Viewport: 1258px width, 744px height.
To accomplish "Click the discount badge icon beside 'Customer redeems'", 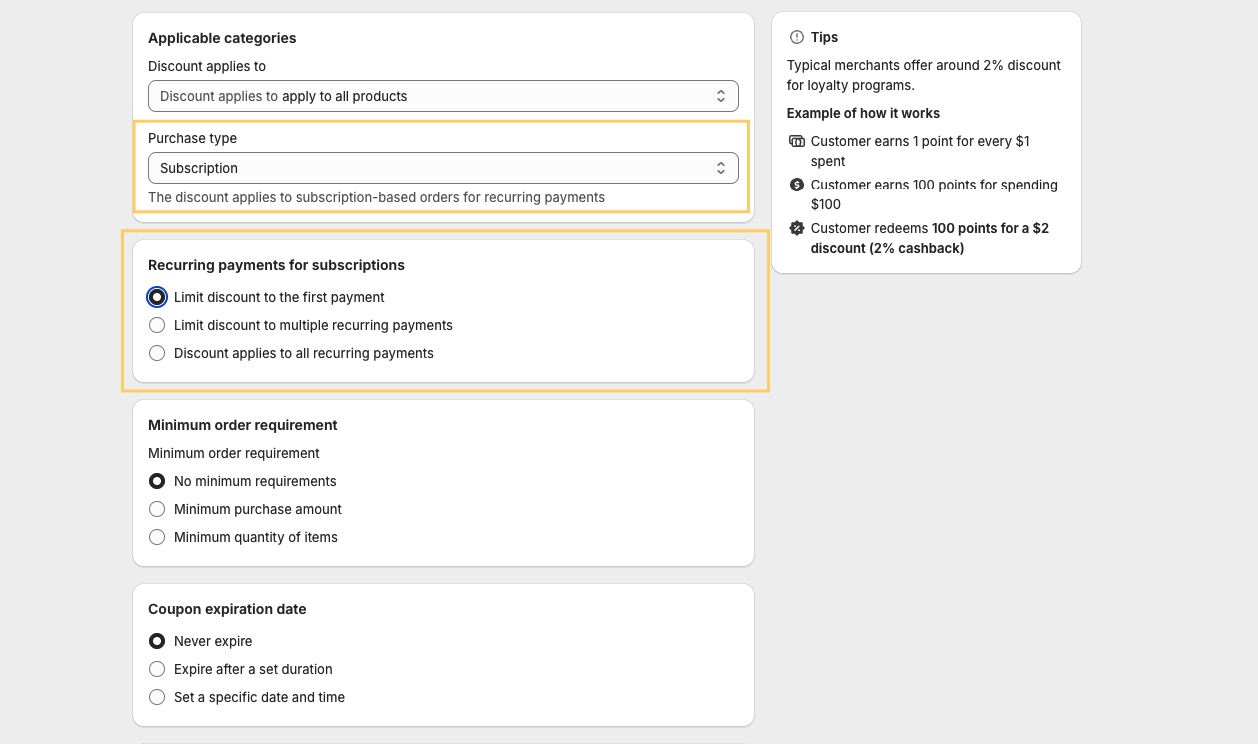I will click(797, 228).
